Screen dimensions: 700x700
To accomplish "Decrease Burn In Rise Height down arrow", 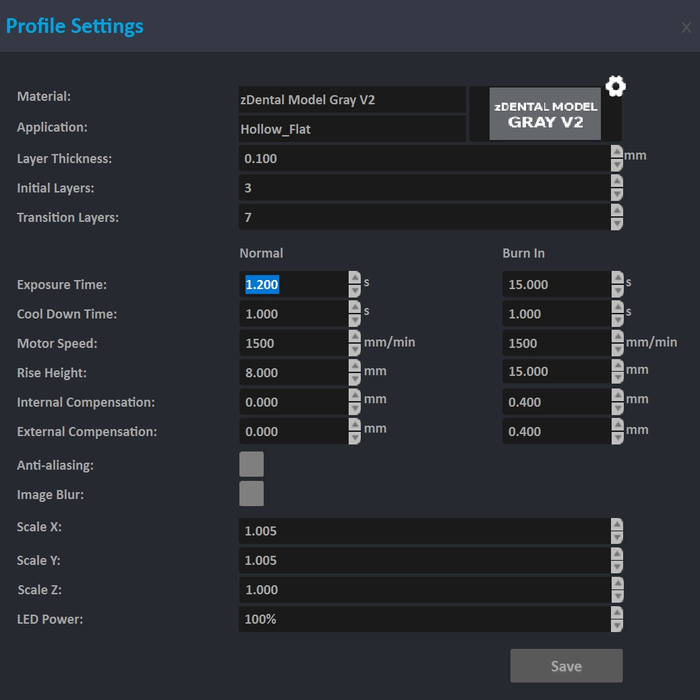I will click(617, 379).
